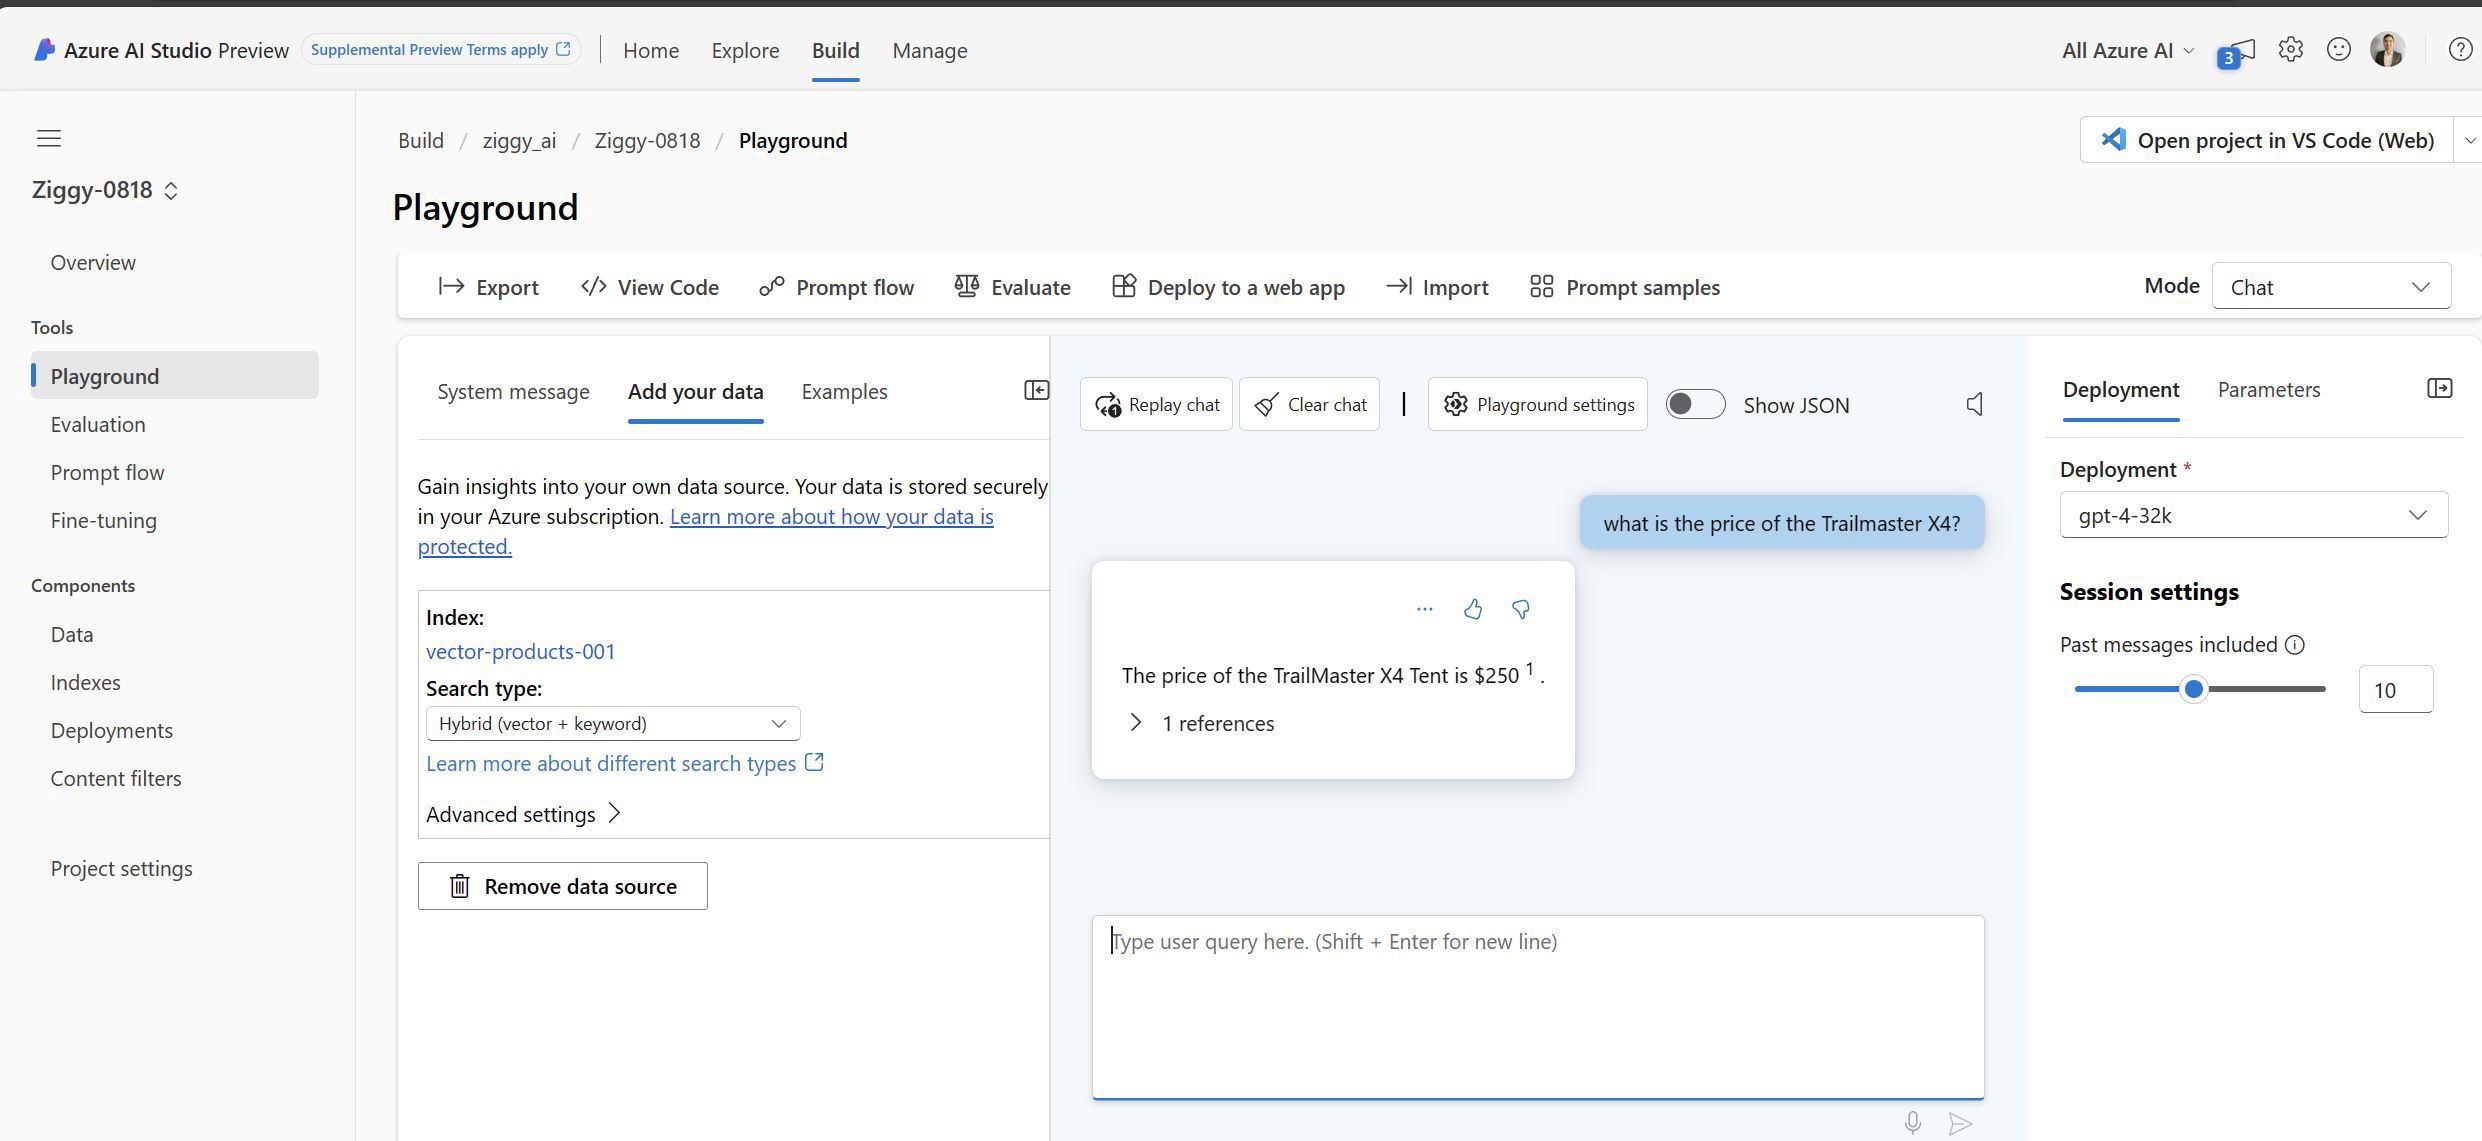Image resolution: width=2482 pixels, height=1141 pixels.
Task: Click the thumbs up icon on response
Action: [x=1472, y=609]
